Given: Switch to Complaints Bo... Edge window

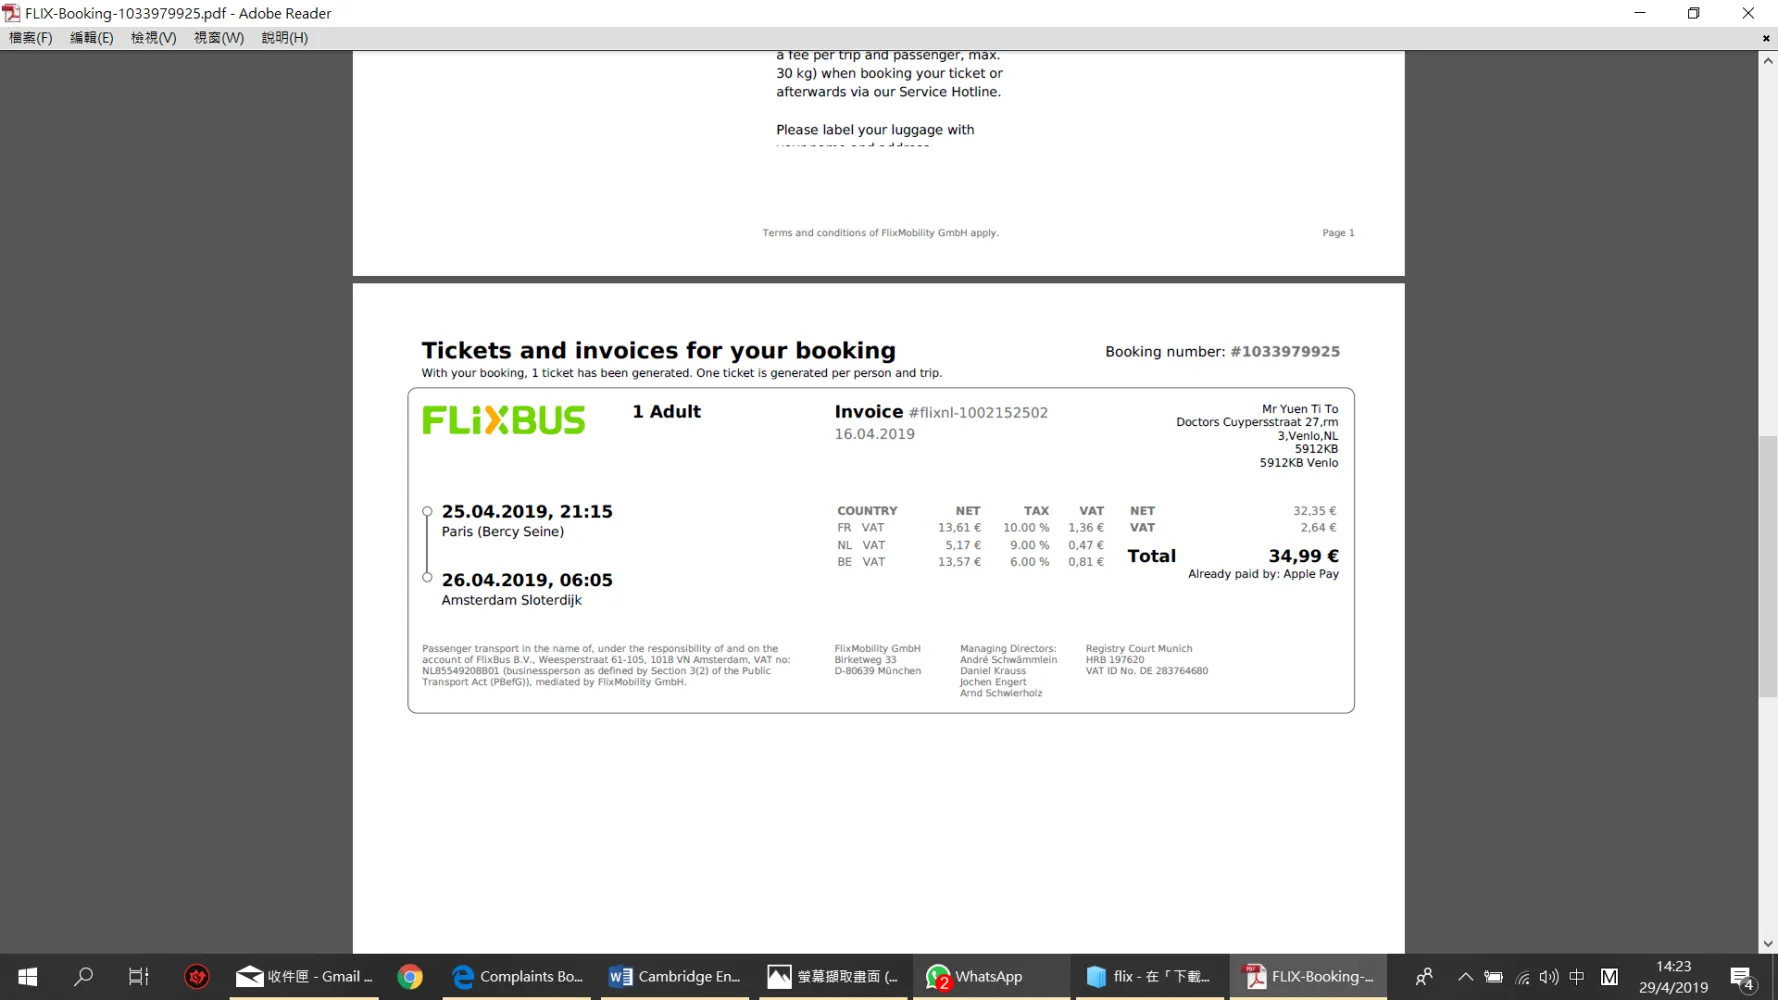Looking at the screenshot, I should (x=517, y=977).
